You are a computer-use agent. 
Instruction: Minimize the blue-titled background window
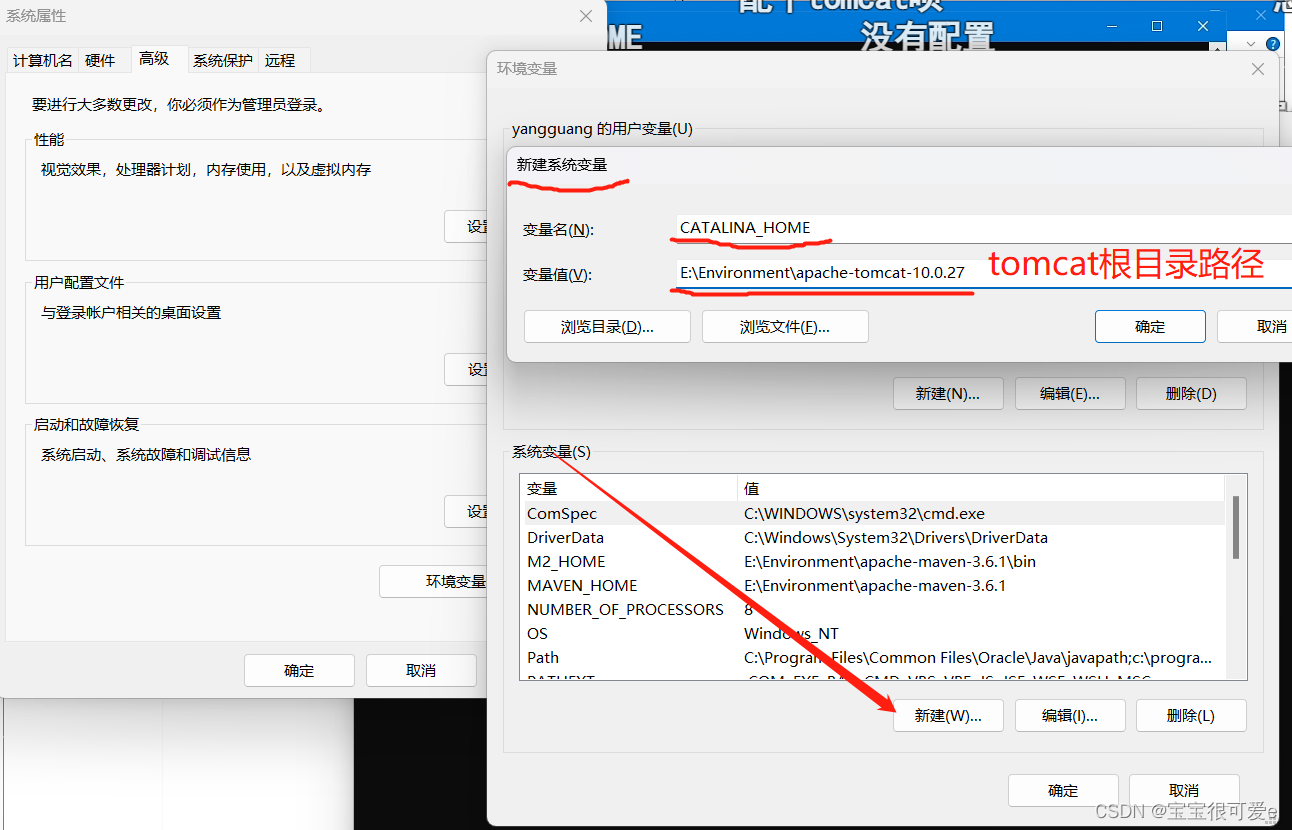(1111, 26)
